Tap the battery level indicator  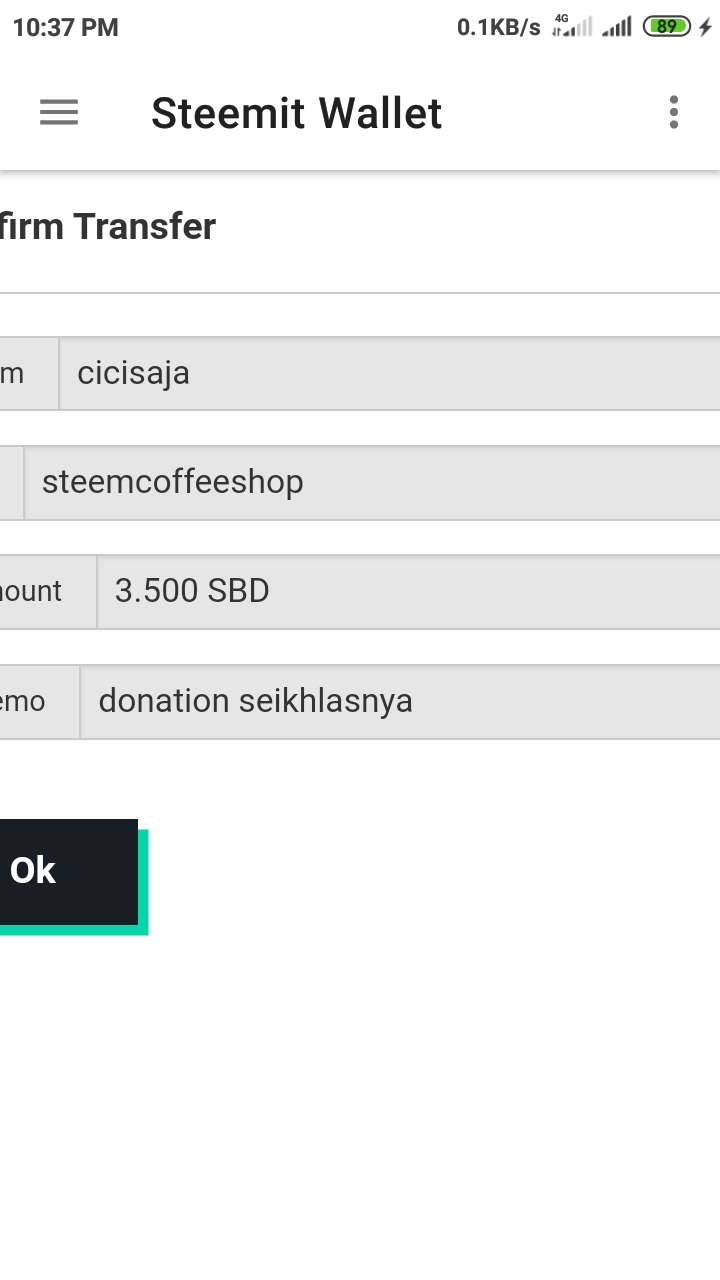667,27
